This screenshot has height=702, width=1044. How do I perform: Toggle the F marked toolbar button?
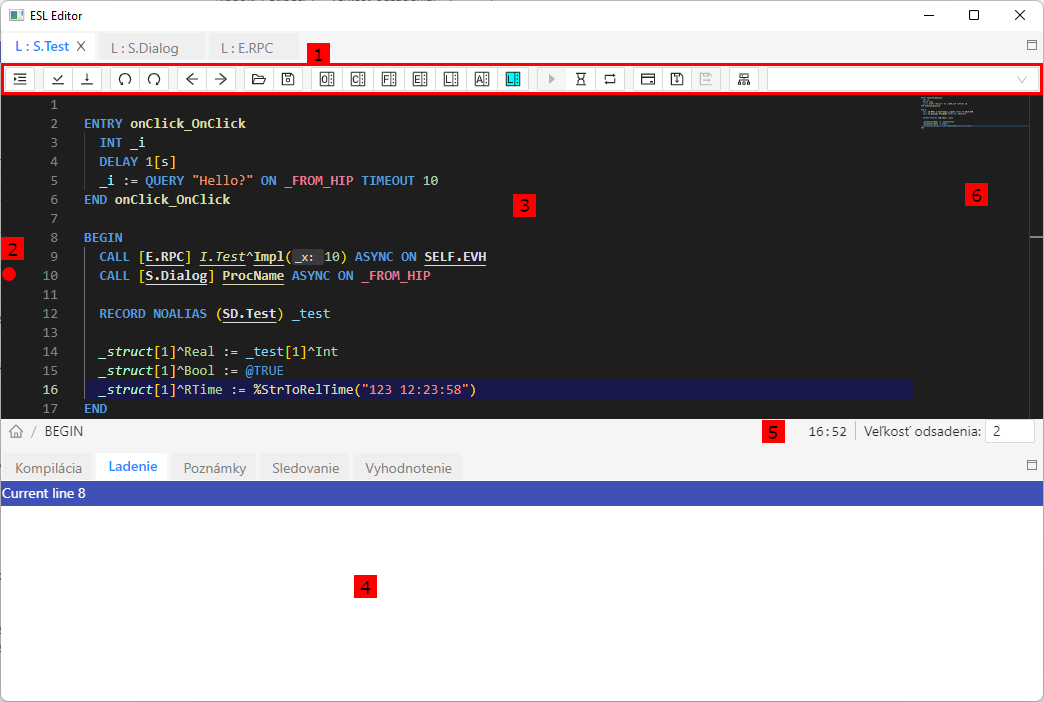click(388, 79)
